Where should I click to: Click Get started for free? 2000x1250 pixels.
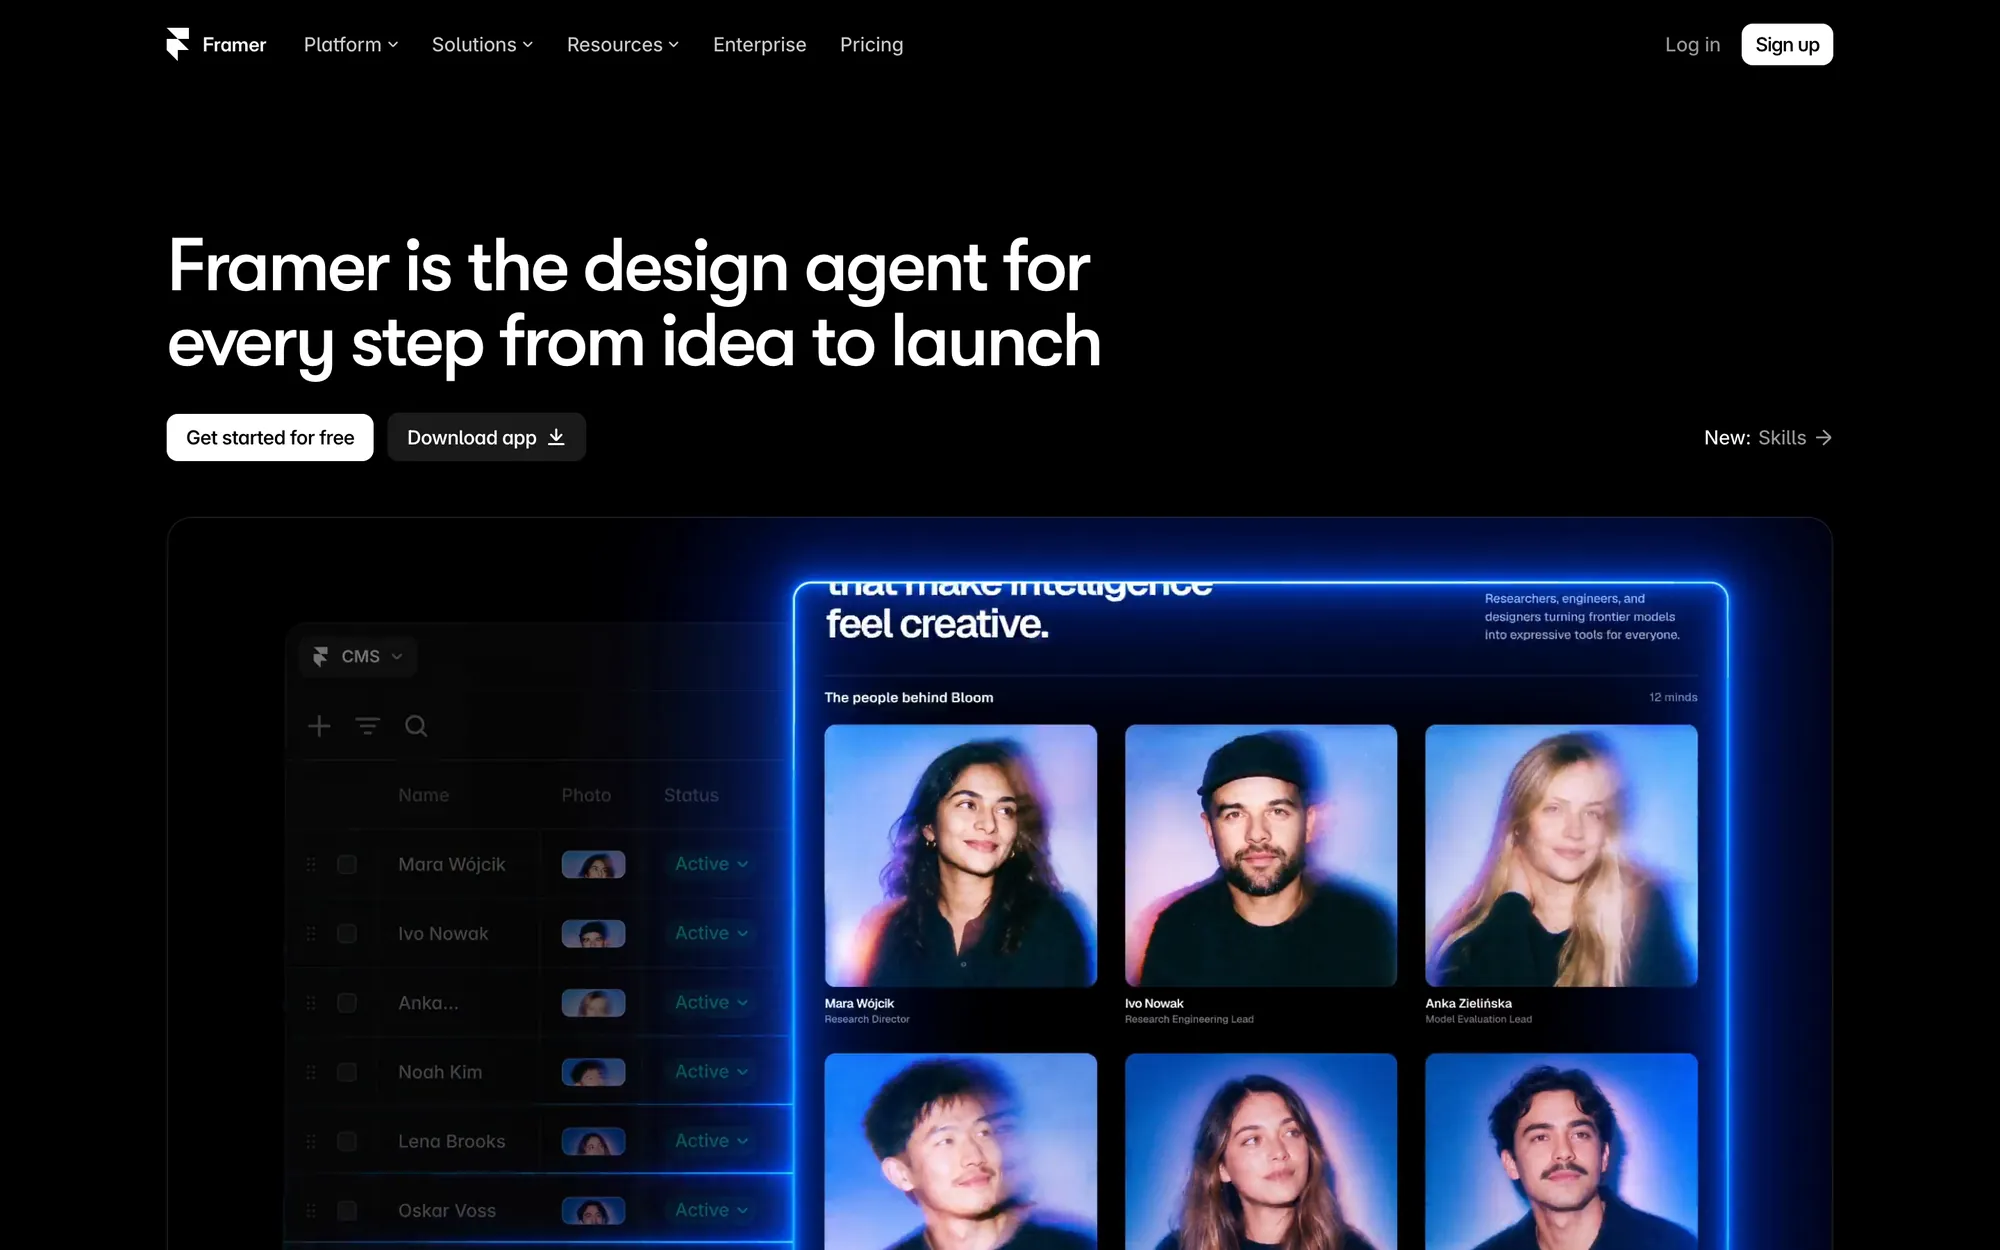270,437
